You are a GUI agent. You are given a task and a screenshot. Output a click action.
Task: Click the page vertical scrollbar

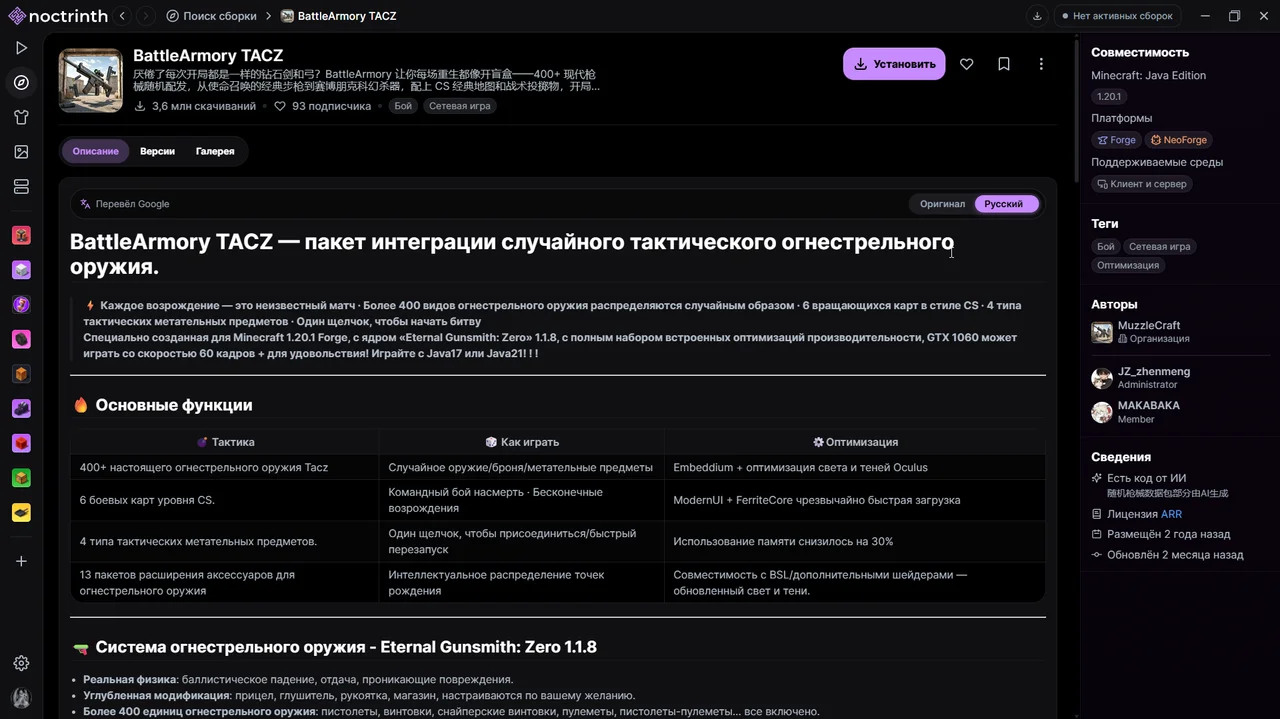1076,110
